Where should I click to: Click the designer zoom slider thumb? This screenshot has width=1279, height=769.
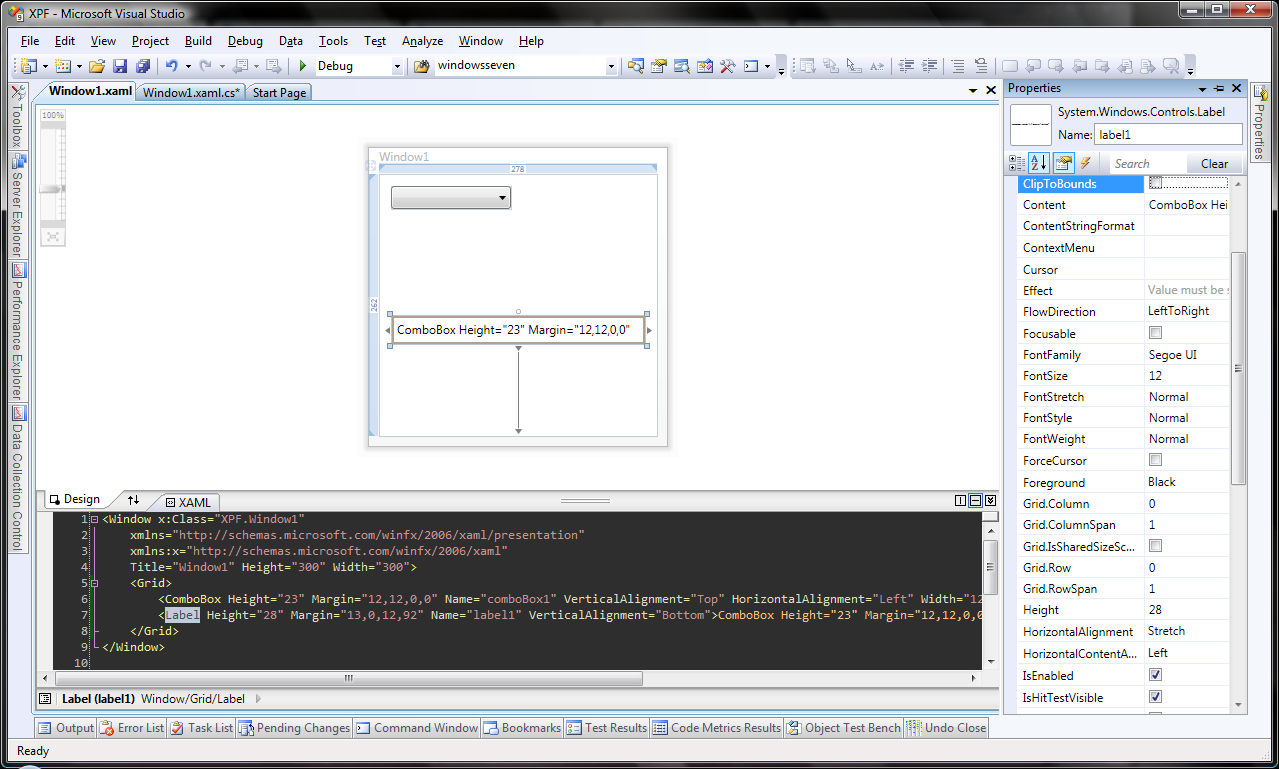pos(52,188)
